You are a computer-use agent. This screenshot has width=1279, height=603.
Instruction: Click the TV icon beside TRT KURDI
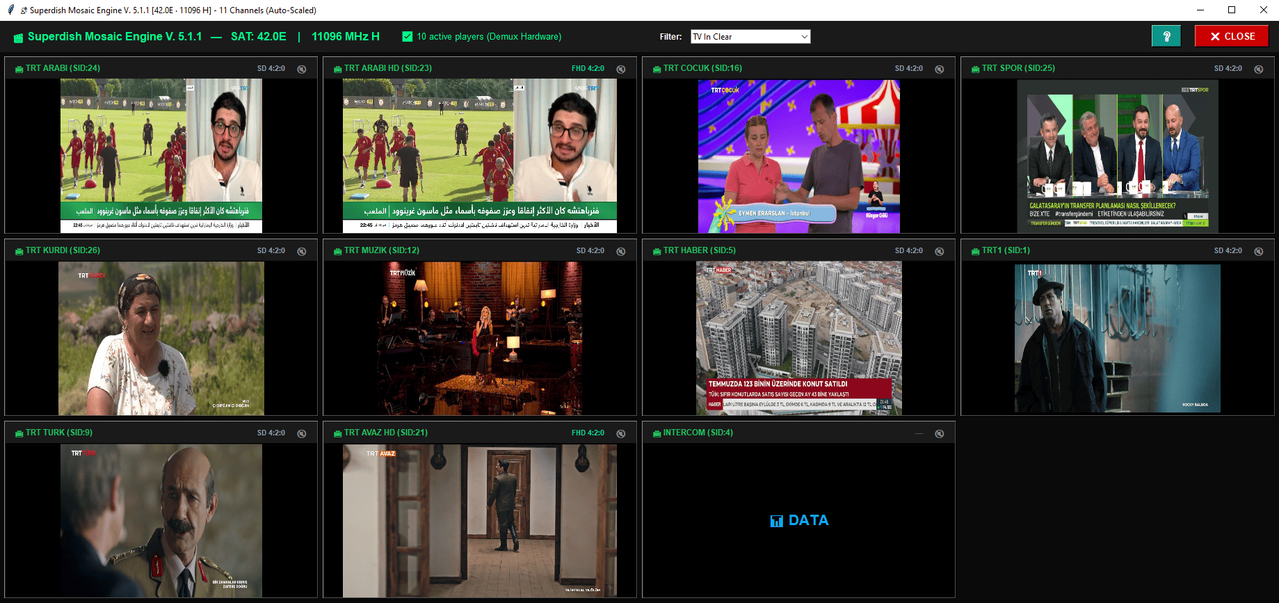tap(17, 251)
